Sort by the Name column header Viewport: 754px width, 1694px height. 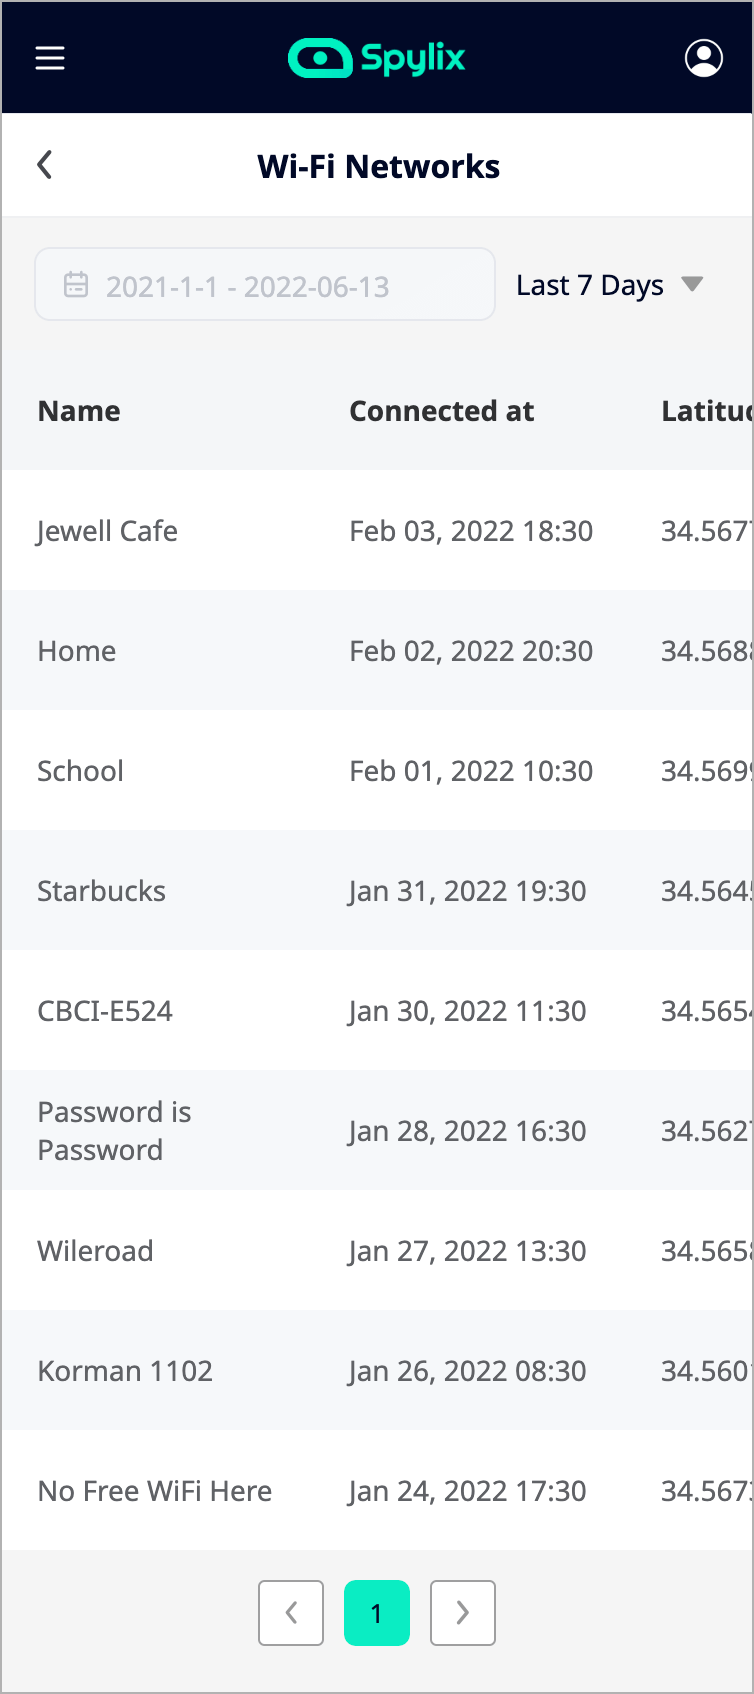click(x=79, y=410)
